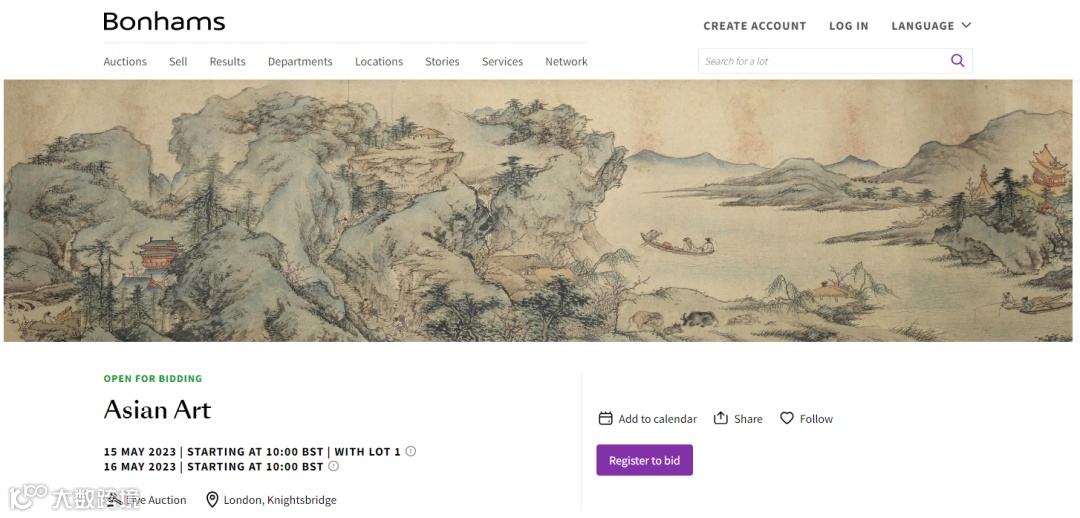Open the Departments menu
Image resolution: width=1080 pixels, height=518 pixels.
click(300, 61)
